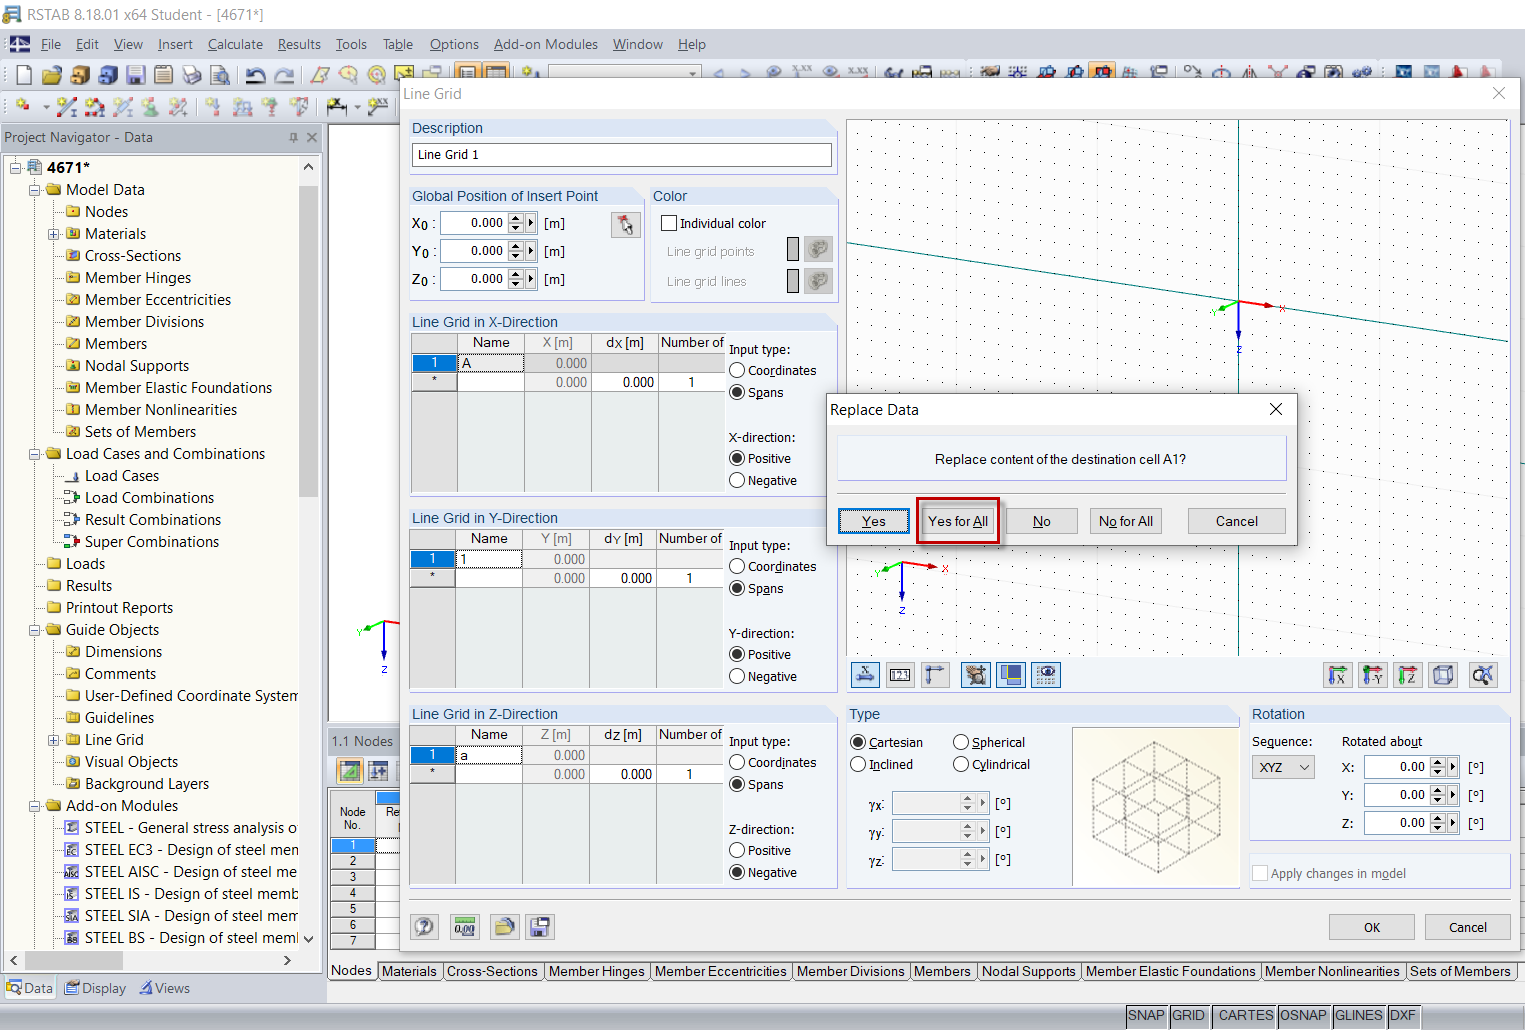
Task: Click the line grid points color swatch
Action: (793, 249)
